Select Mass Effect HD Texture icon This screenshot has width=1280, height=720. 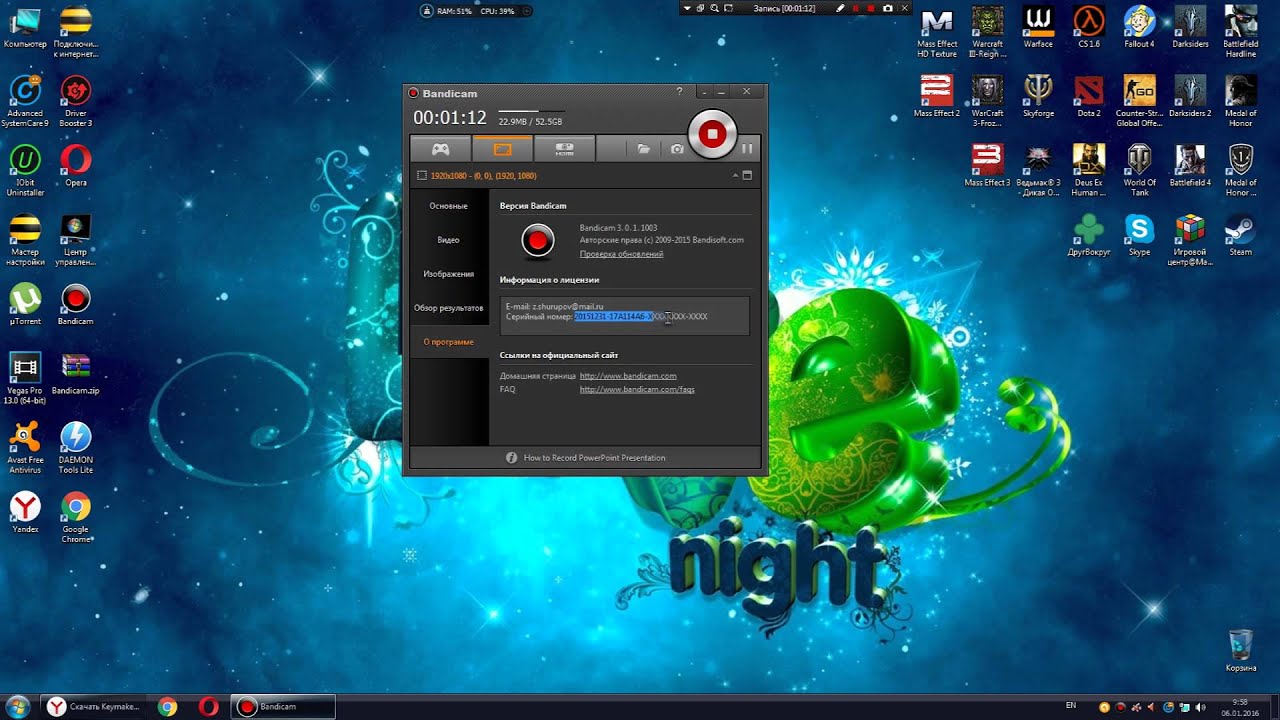pyautogui.click(x=936, y=32)
